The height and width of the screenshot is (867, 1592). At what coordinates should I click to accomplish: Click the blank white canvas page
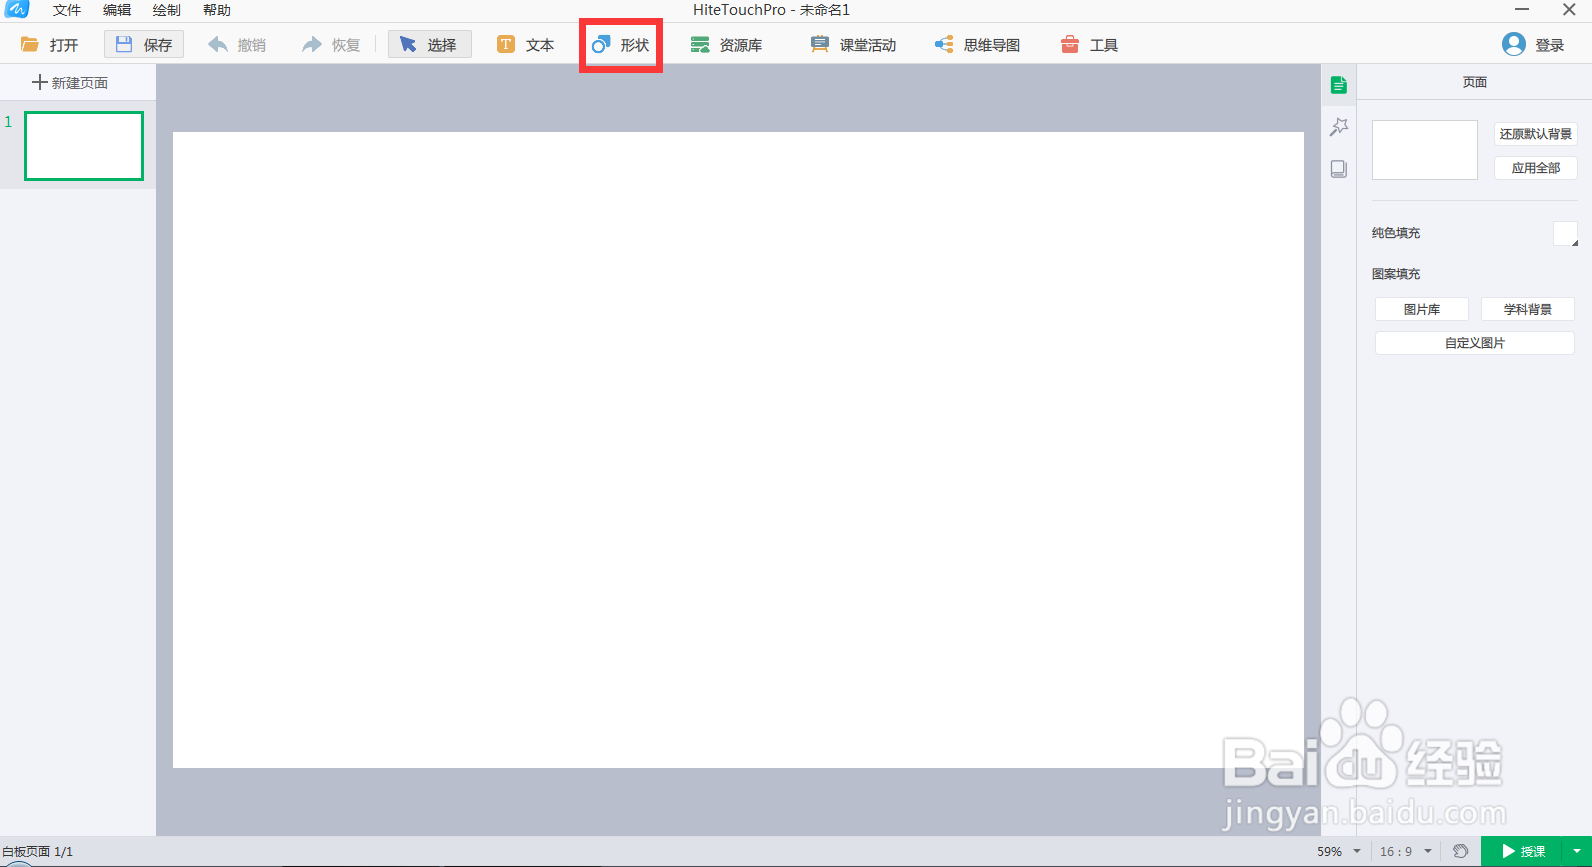click(x=738, y=450)
